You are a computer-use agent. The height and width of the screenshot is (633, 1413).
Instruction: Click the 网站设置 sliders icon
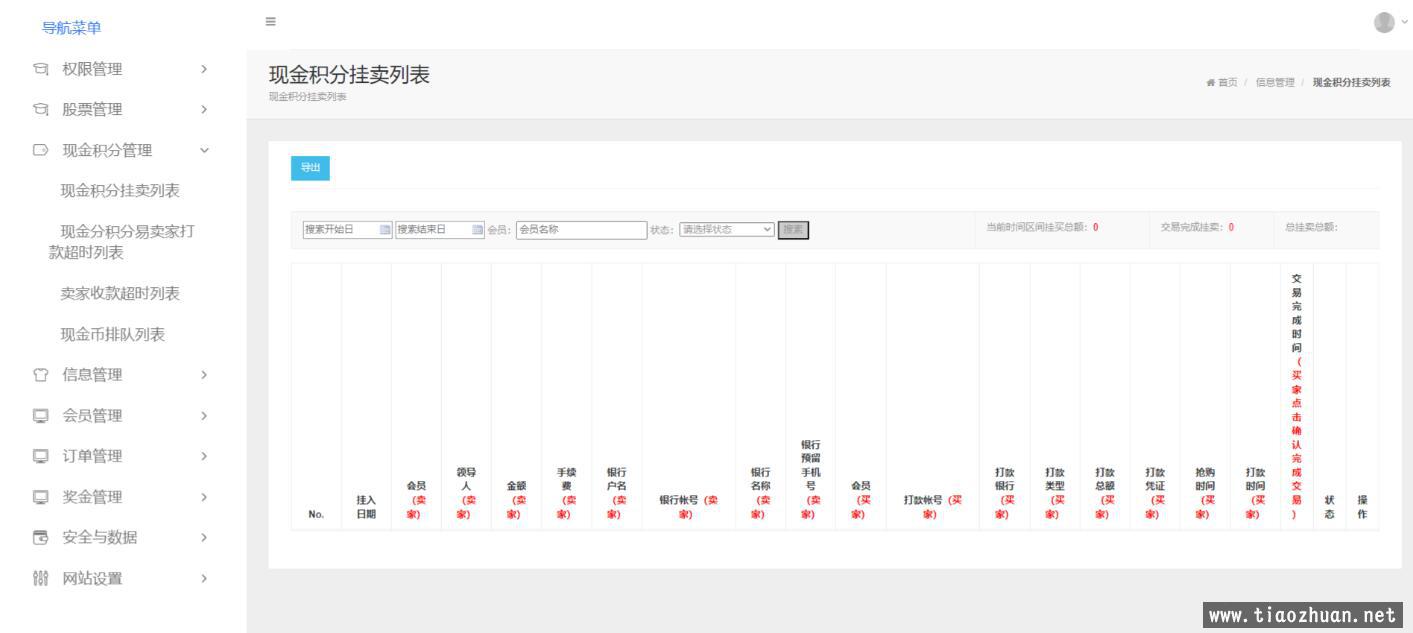41,578
